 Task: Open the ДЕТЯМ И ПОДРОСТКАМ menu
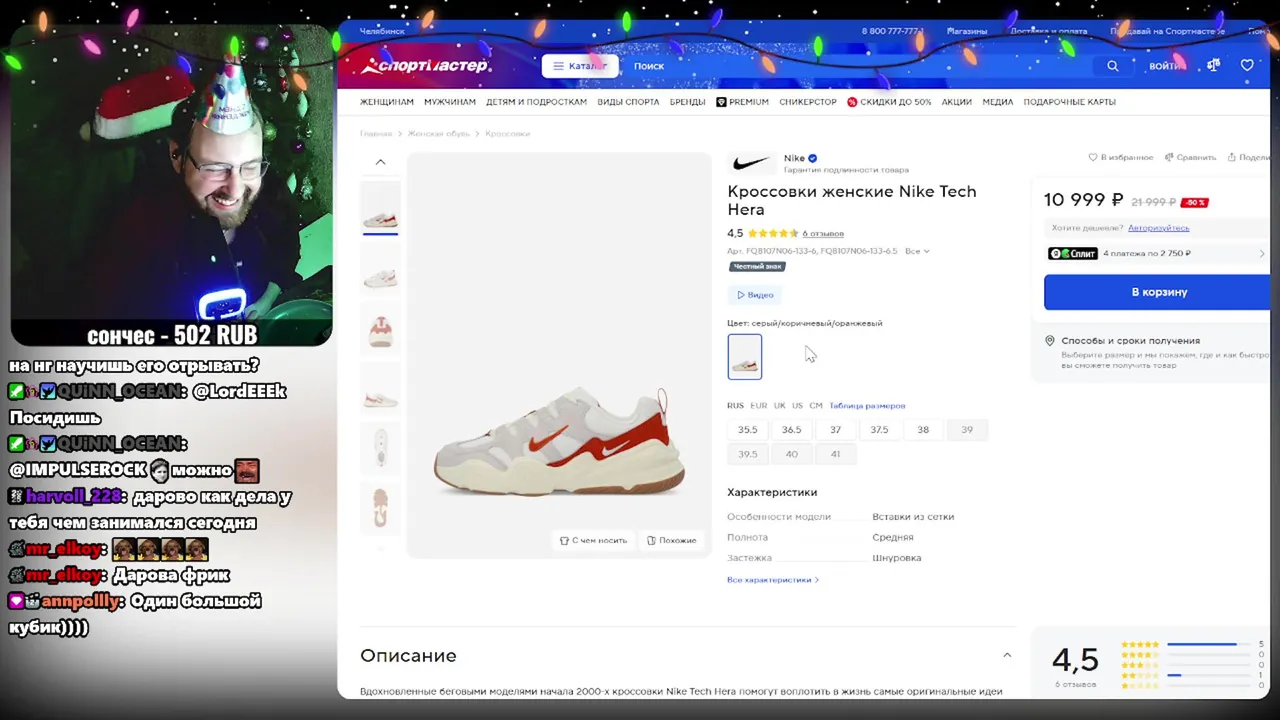click(536, 102)
